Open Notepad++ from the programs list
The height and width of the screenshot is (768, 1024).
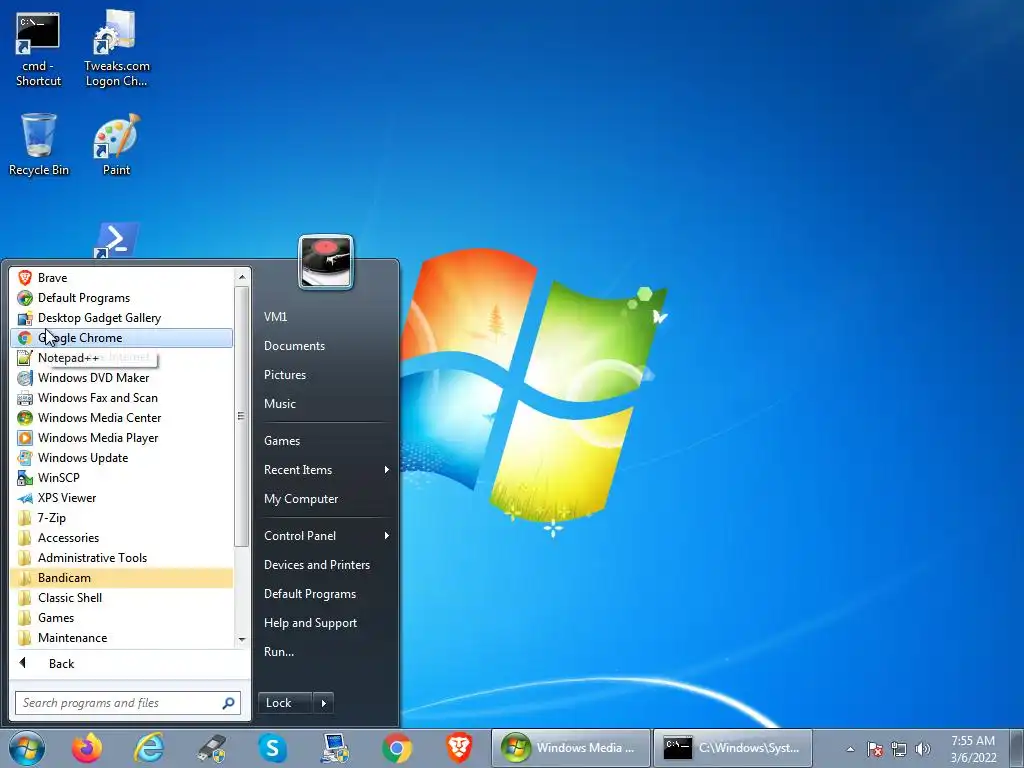(121, 358)
